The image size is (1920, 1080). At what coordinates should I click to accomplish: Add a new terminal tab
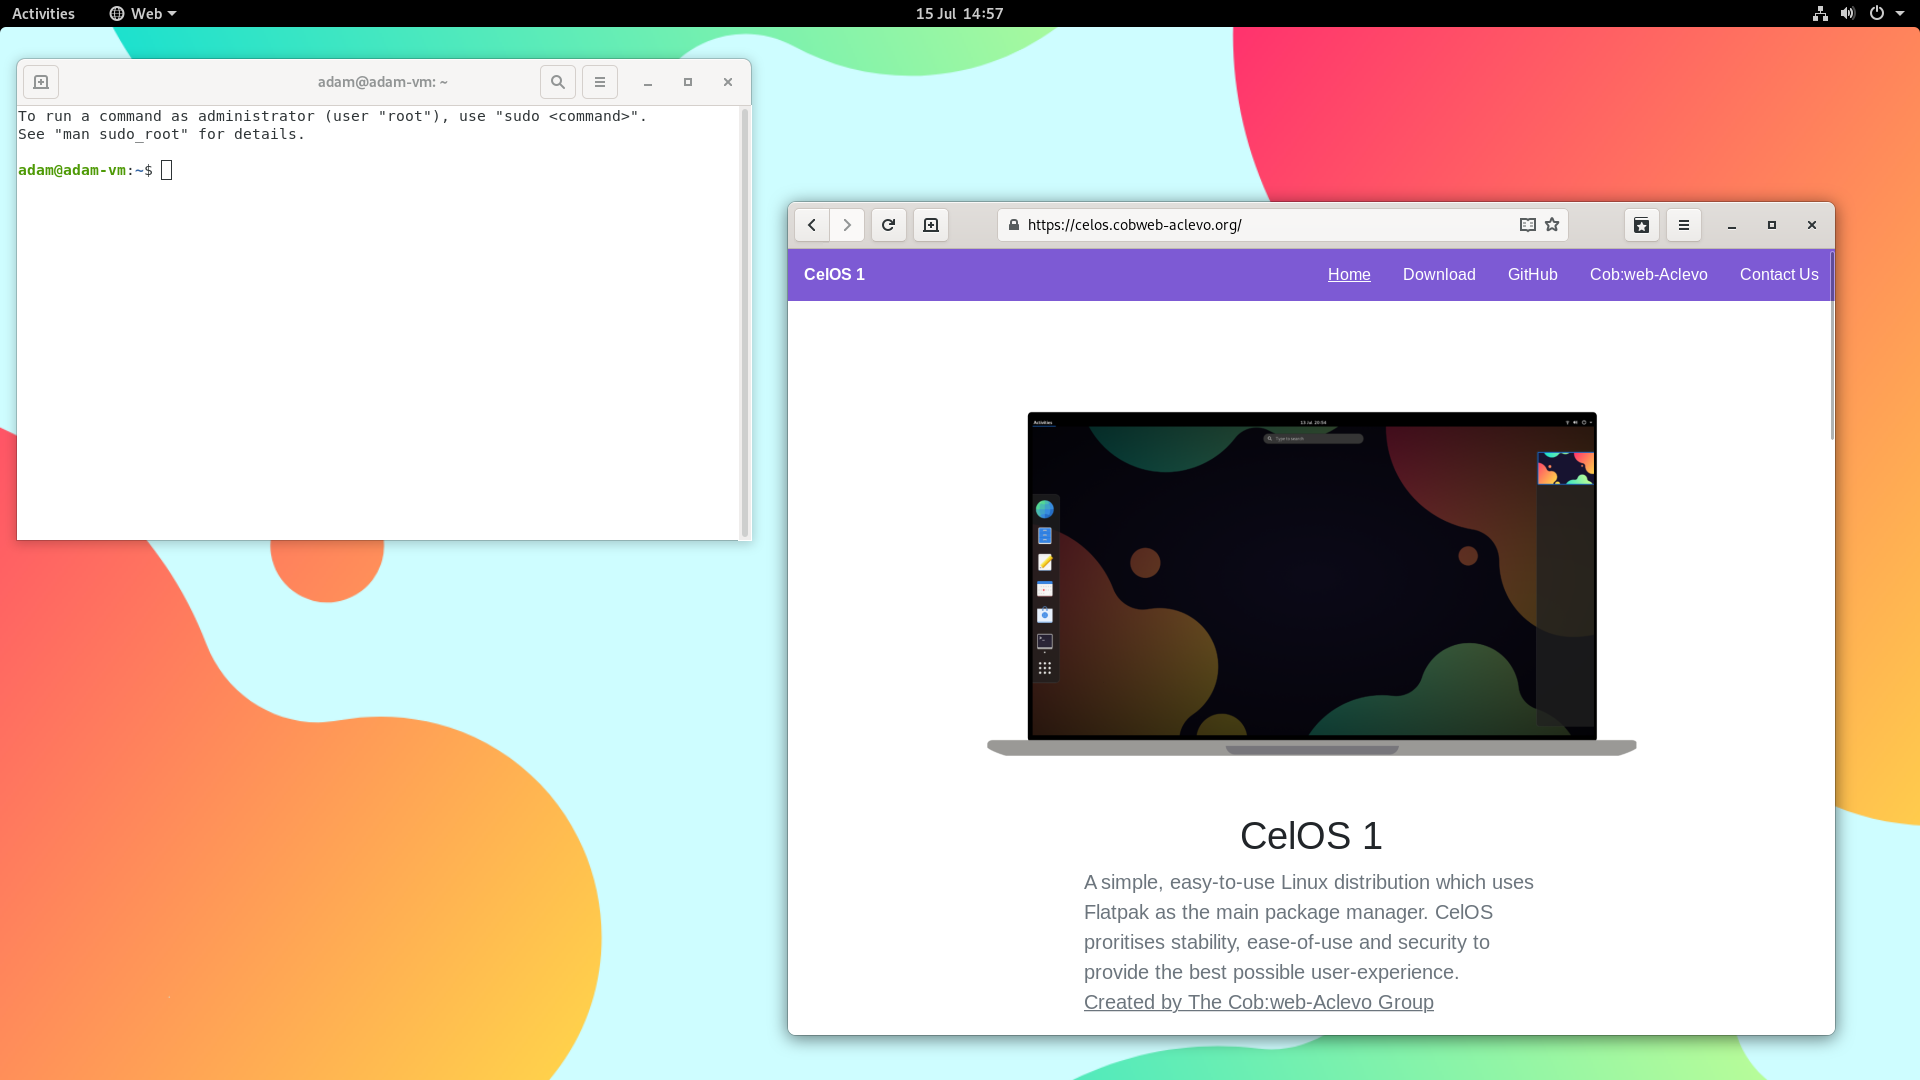[41, 82]
